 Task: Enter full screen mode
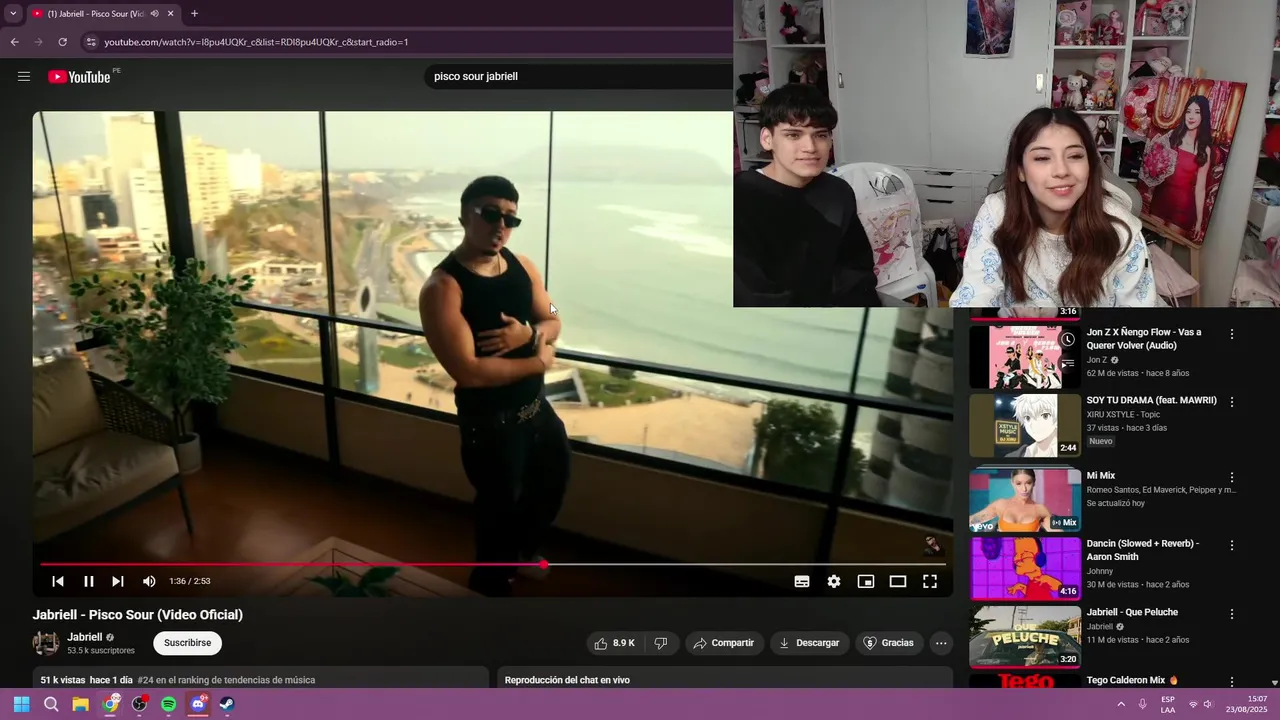[930, 581]
